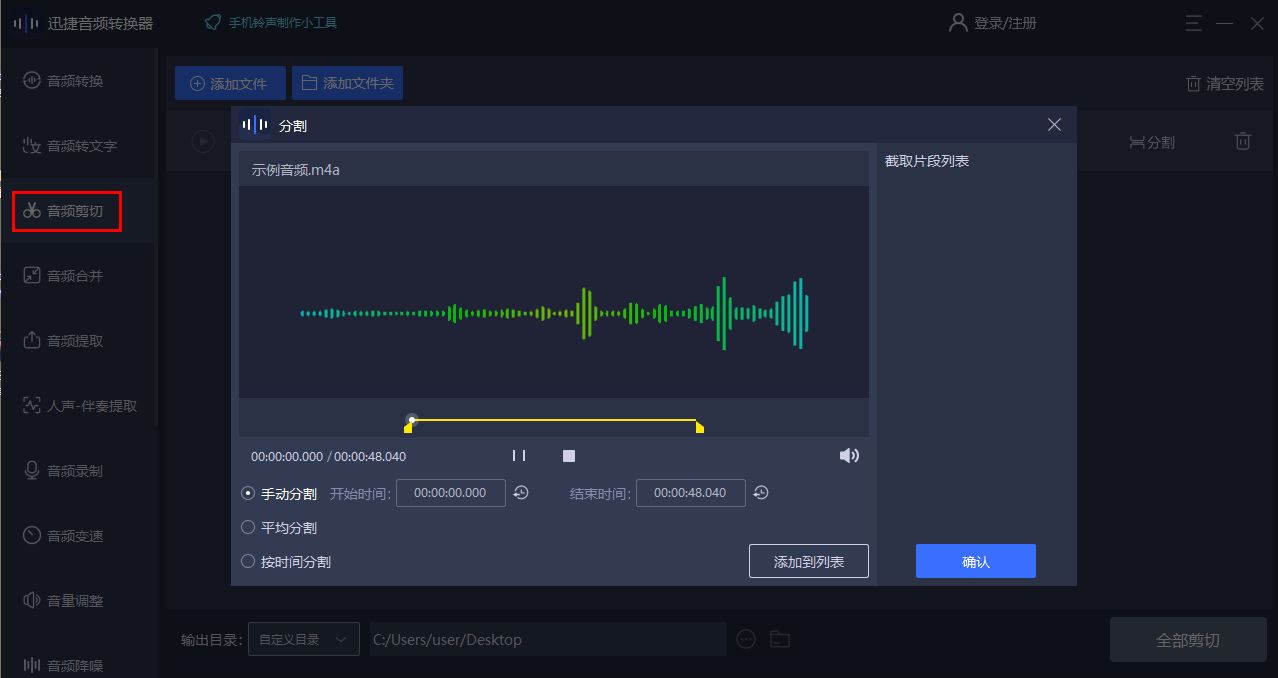Click the three-dots browse icon by output path

click(x=745, y=640)
